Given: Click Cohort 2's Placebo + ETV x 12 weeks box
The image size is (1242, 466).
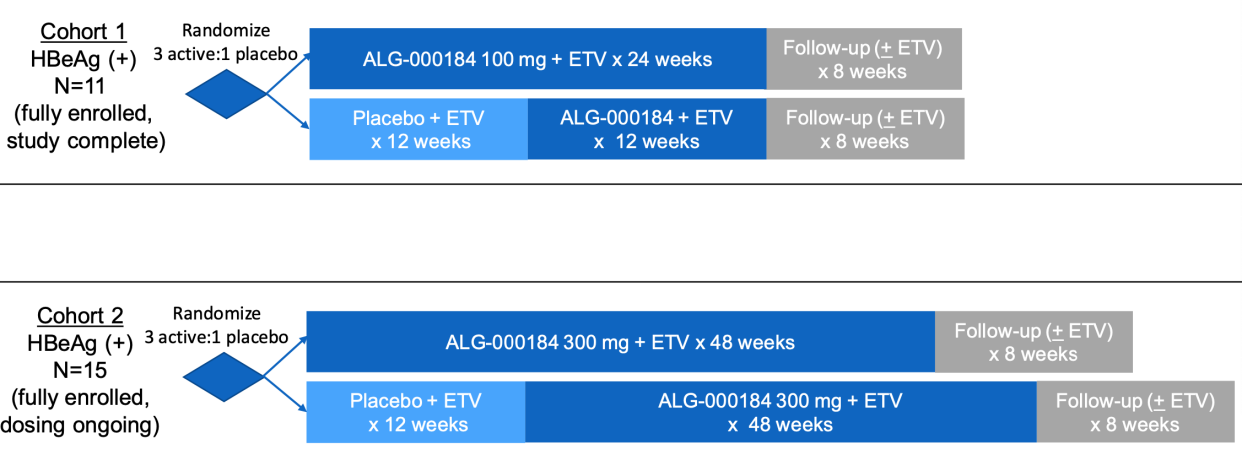Looking at the screenshot, I should tap(416, 412).
